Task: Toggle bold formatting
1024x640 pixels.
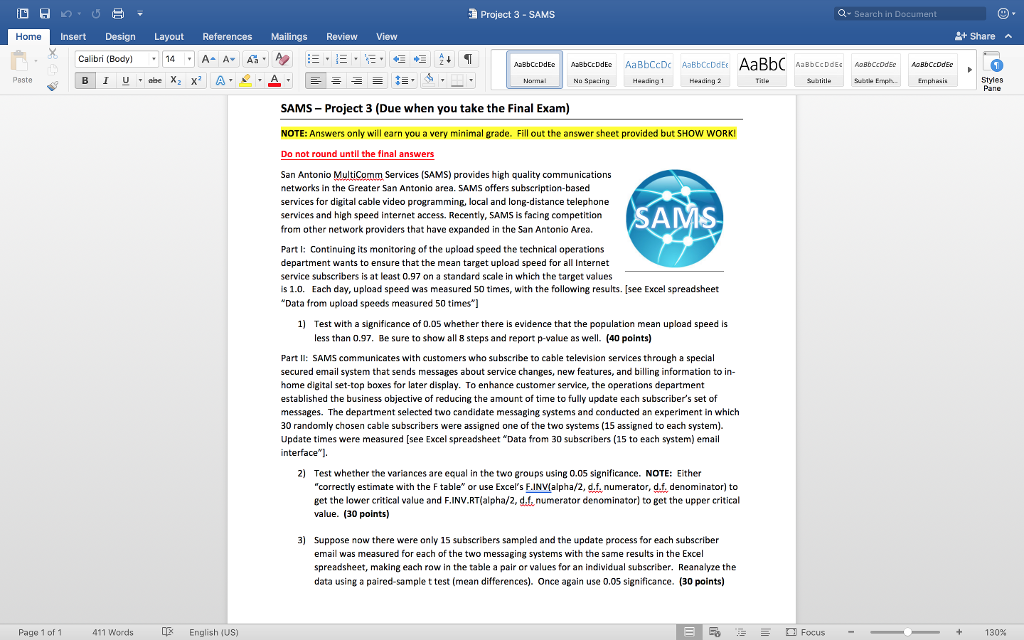Action: 84,80
